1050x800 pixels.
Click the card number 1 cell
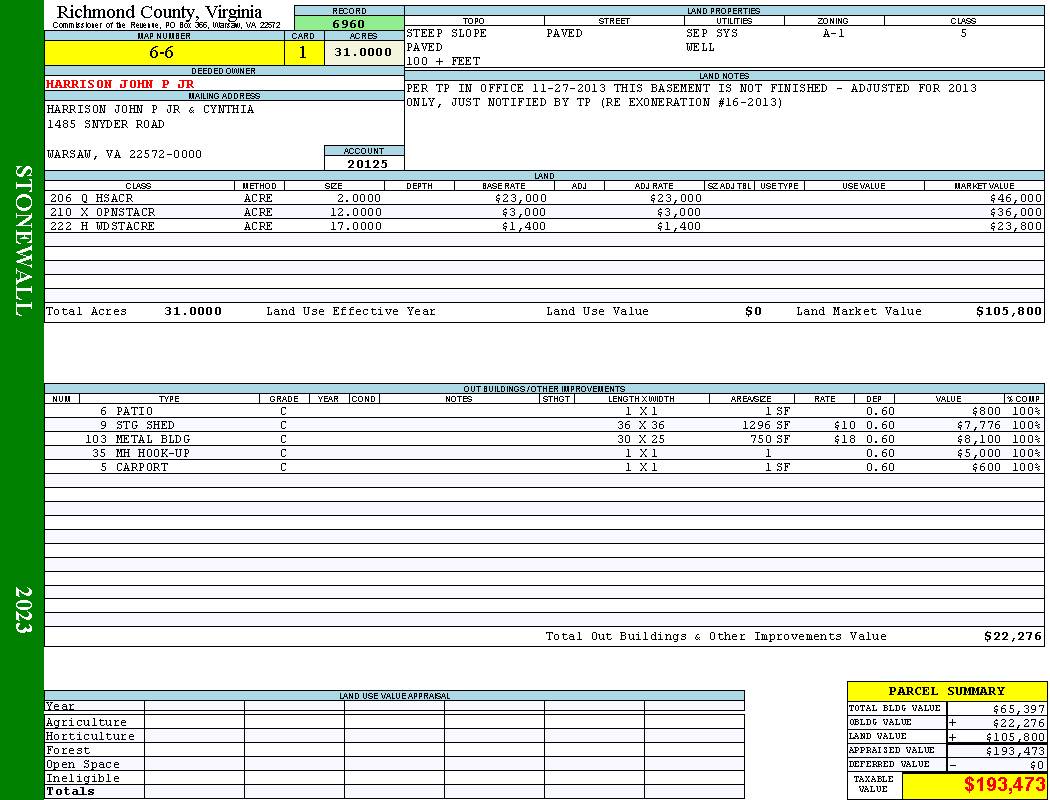(x=303, y=53)
